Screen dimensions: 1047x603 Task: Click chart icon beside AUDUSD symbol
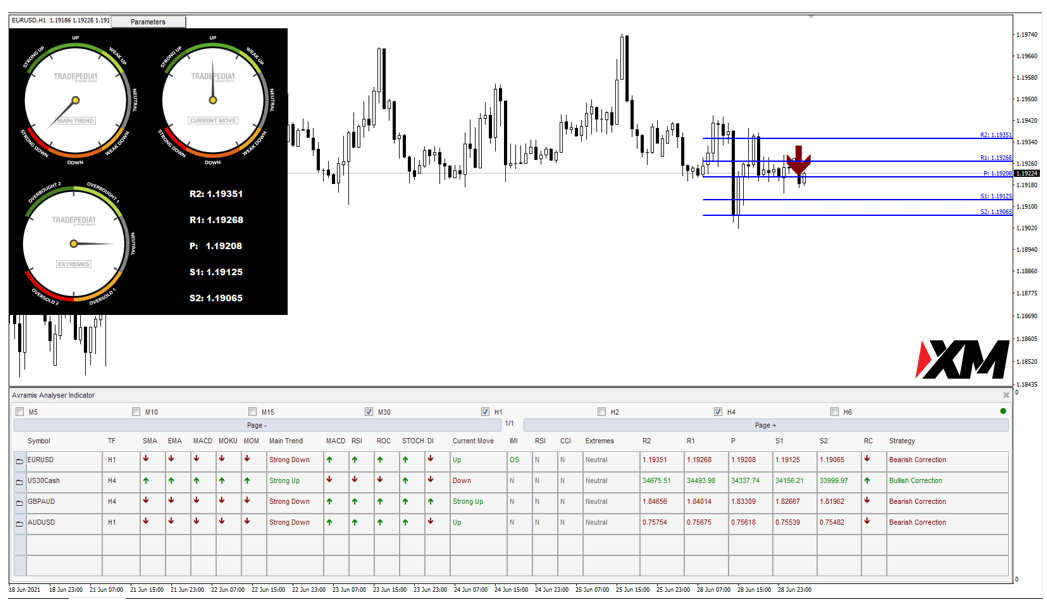click(19, 523)
